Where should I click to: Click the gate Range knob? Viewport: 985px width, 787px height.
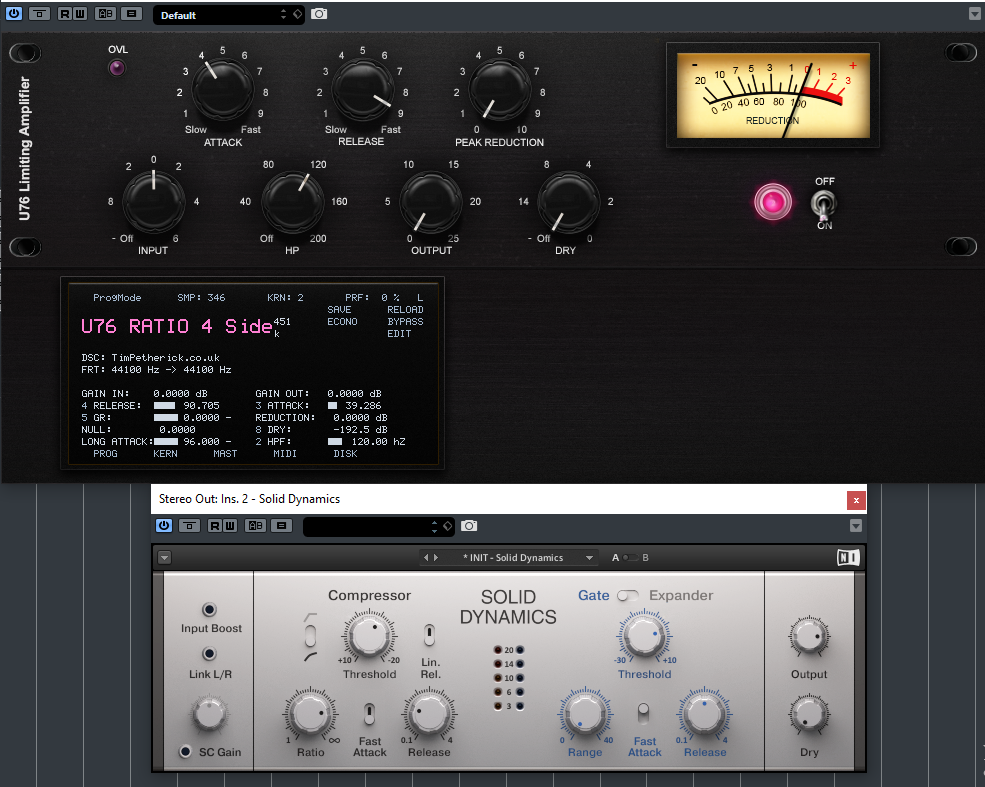point(585,715)
